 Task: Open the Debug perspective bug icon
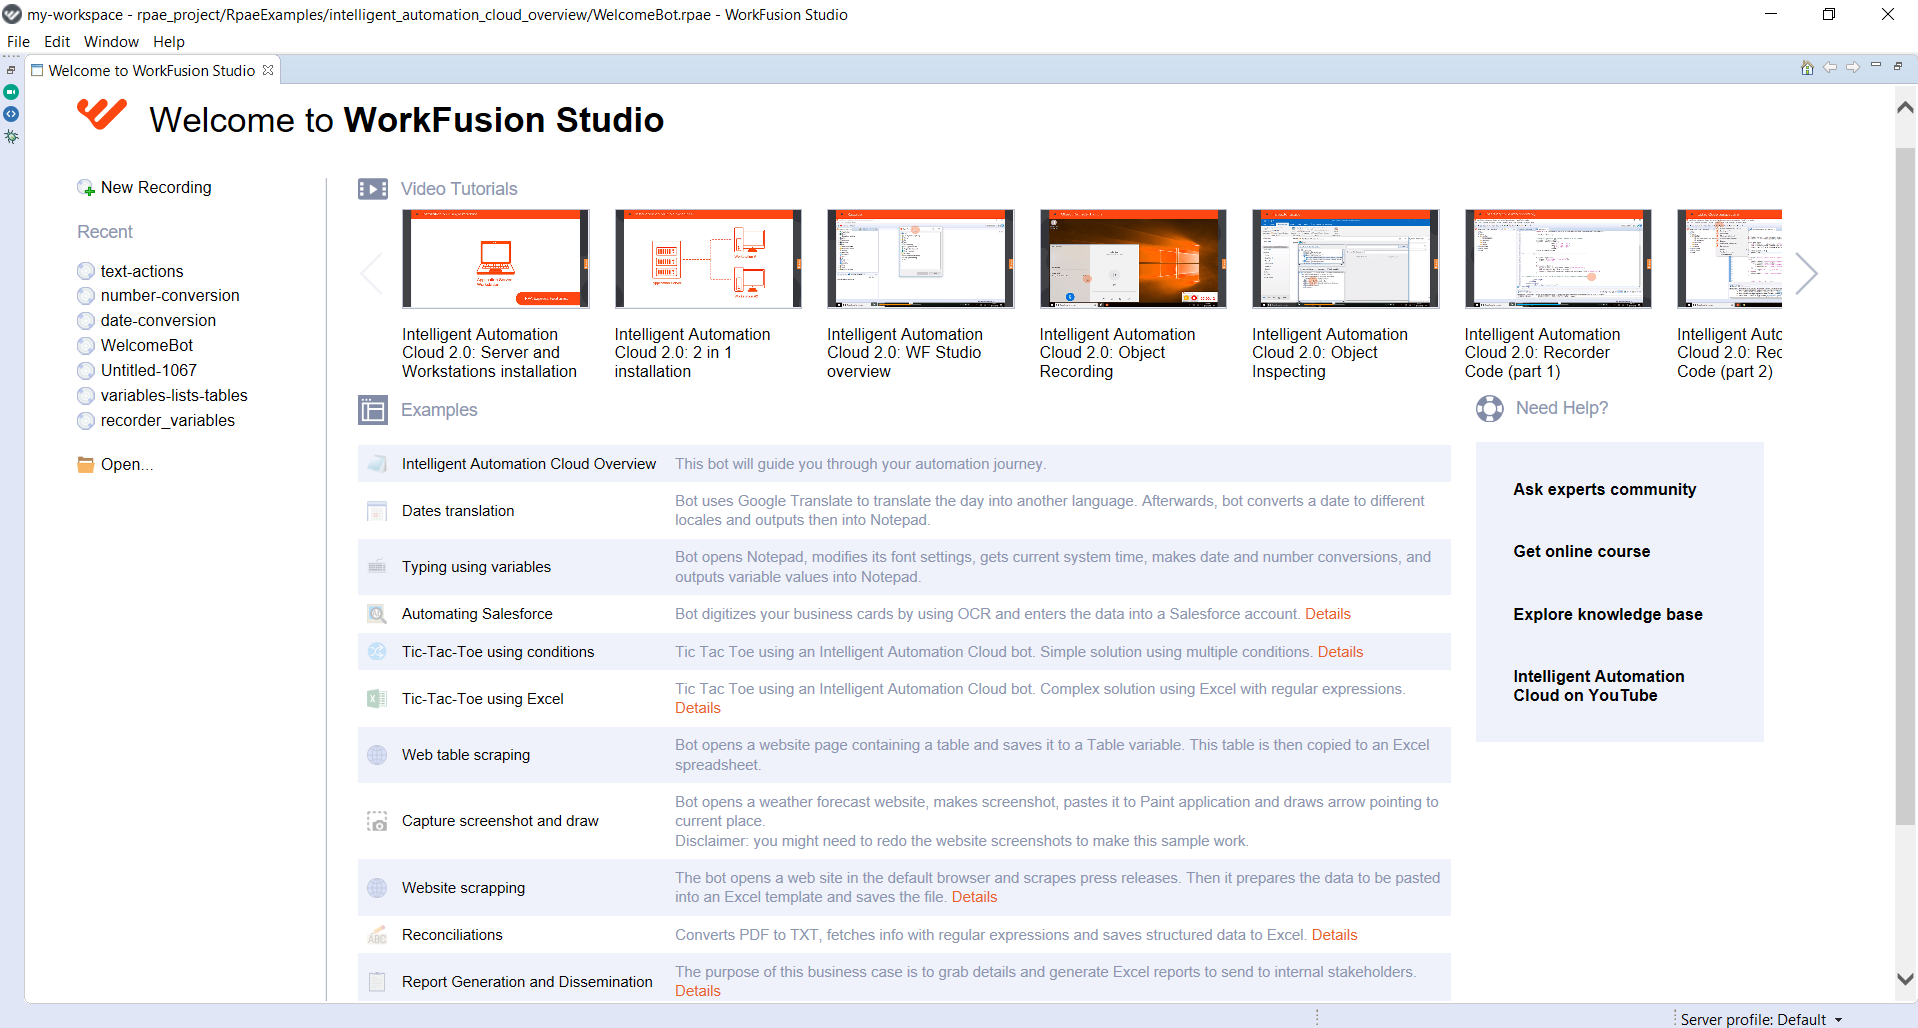pyautogui.click(x=11, y=136)
